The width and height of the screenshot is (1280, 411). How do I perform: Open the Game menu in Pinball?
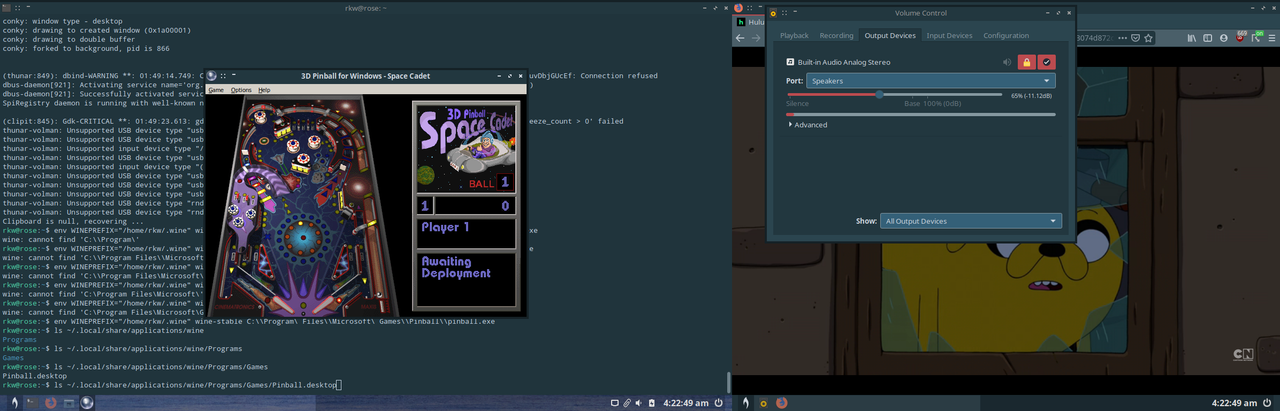(216, 90)
